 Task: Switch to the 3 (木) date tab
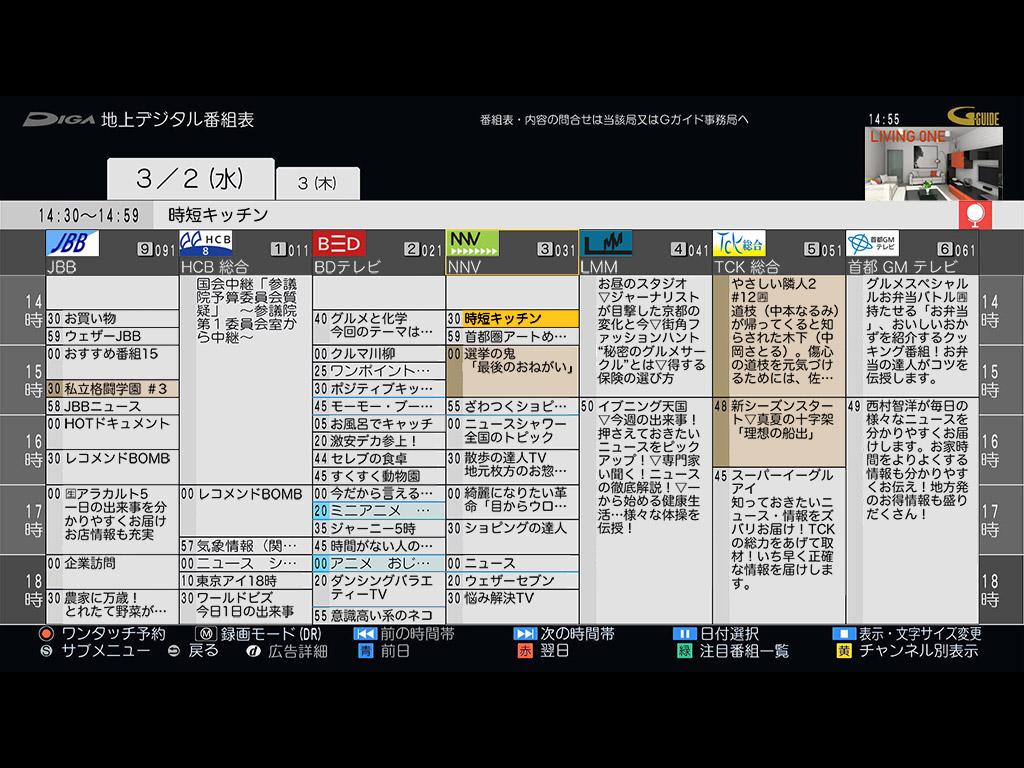point(318,184)
